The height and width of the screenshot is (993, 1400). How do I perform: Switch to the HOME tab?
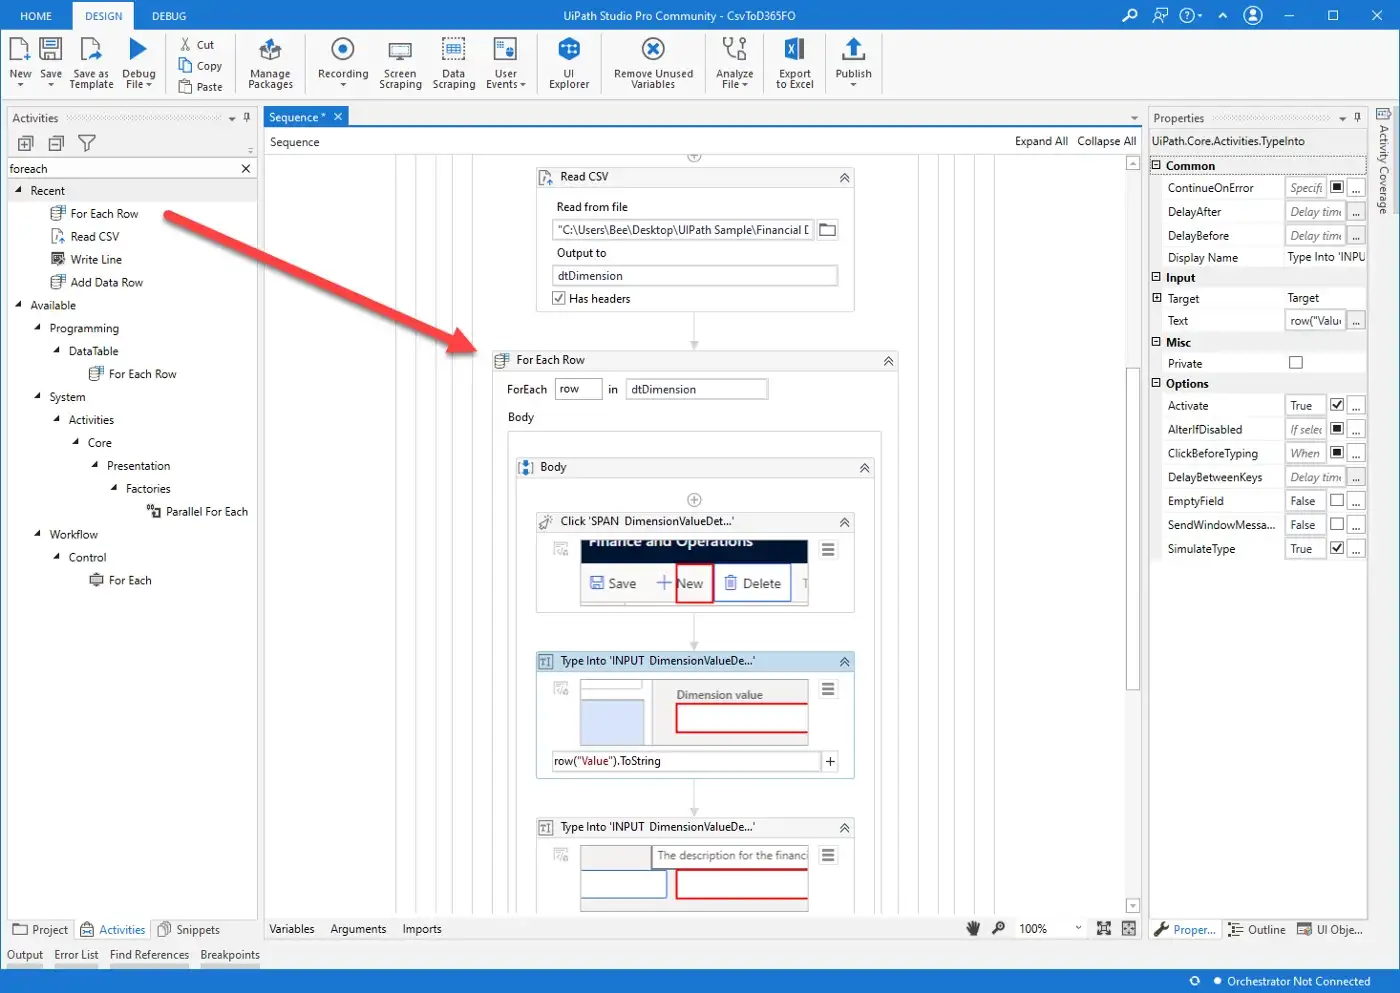[x=36, y=16]
